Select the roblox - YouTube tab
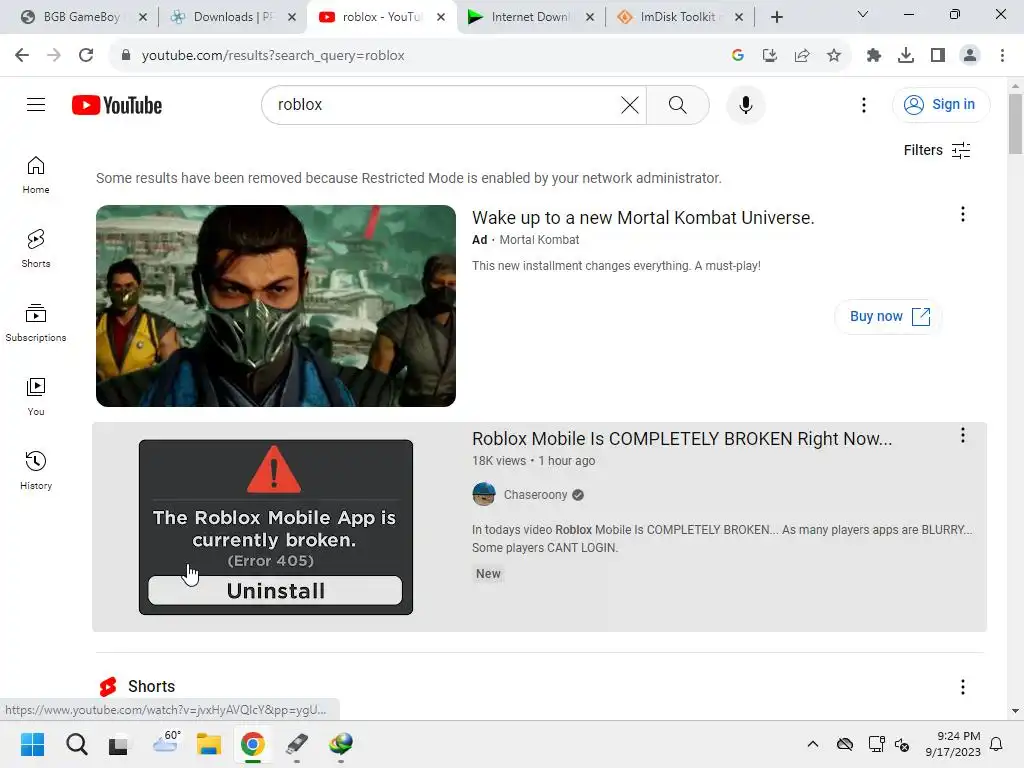Image resolution: width=1024 pixels, height=768 pixels. pyautogui.click(x=380, y=17)
